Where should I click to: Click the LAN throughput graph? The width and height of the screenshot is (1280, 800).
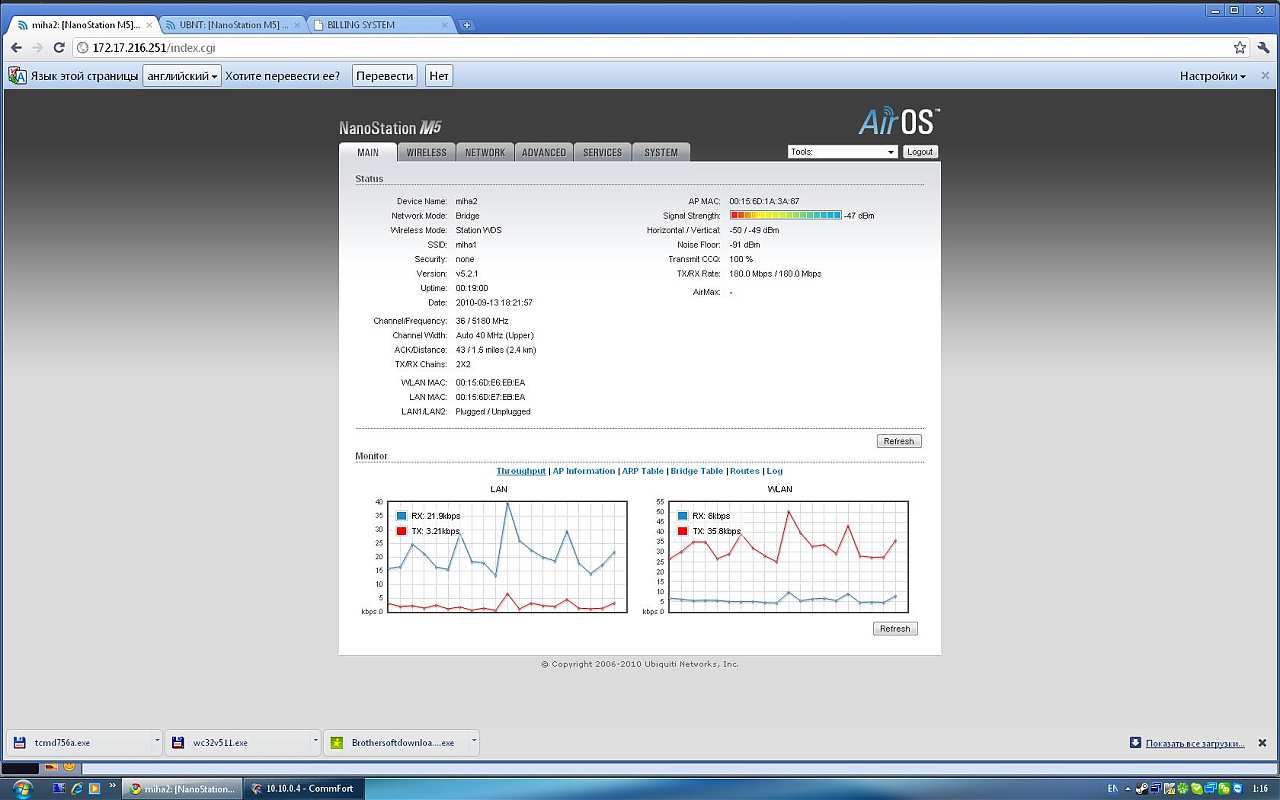(x=507, y=556)
